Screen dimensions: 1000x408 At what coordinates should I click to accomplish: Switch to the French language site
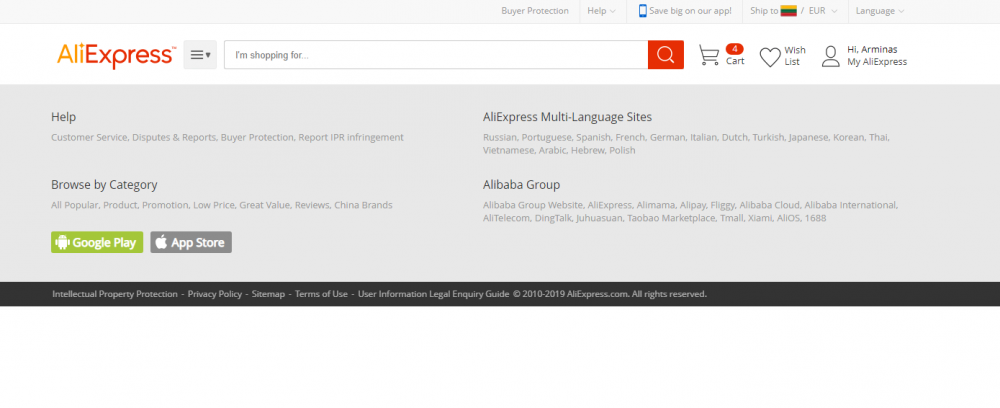[x=629, y=137]
